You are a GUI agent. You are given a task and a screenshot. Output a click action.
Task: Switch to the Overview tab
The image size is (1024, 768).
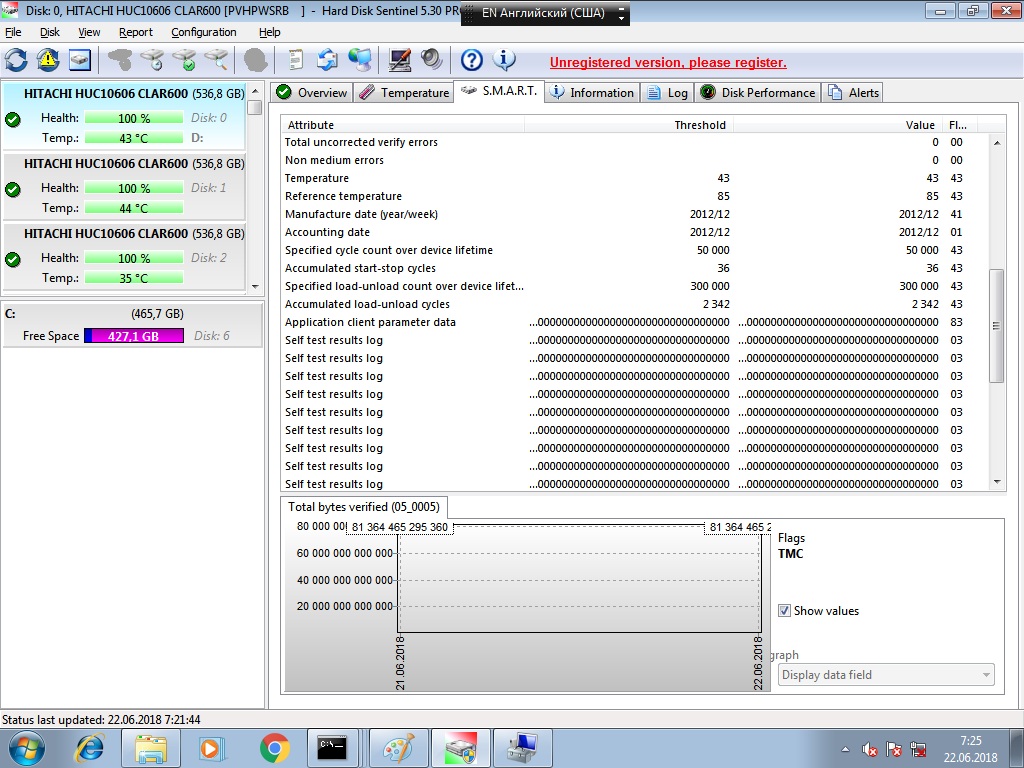click(x=312, y=93)
